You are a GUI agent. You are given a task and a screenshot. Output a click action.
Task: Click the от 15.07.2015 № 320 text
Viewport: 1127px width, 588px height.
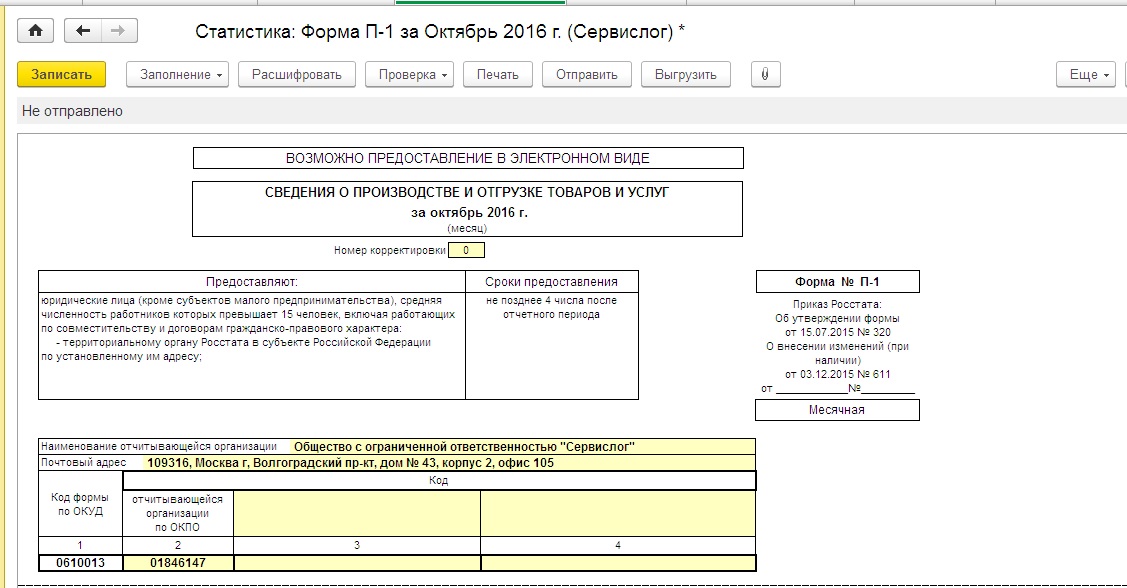(x=837, y=332)
